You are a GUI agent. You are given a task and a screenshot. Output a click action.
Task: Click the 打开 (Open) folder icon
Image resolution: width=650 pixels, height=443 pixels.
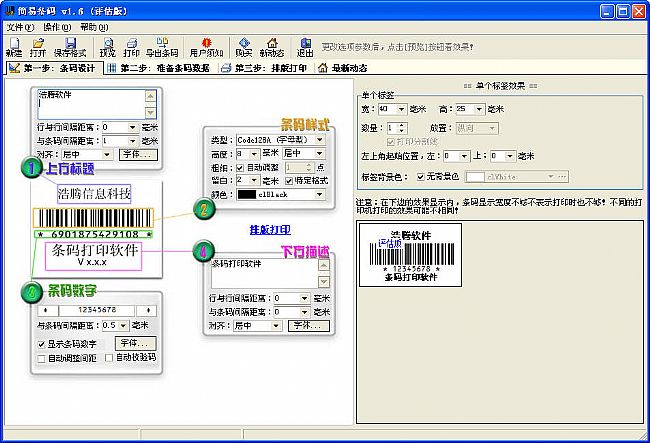pos(38,47)
